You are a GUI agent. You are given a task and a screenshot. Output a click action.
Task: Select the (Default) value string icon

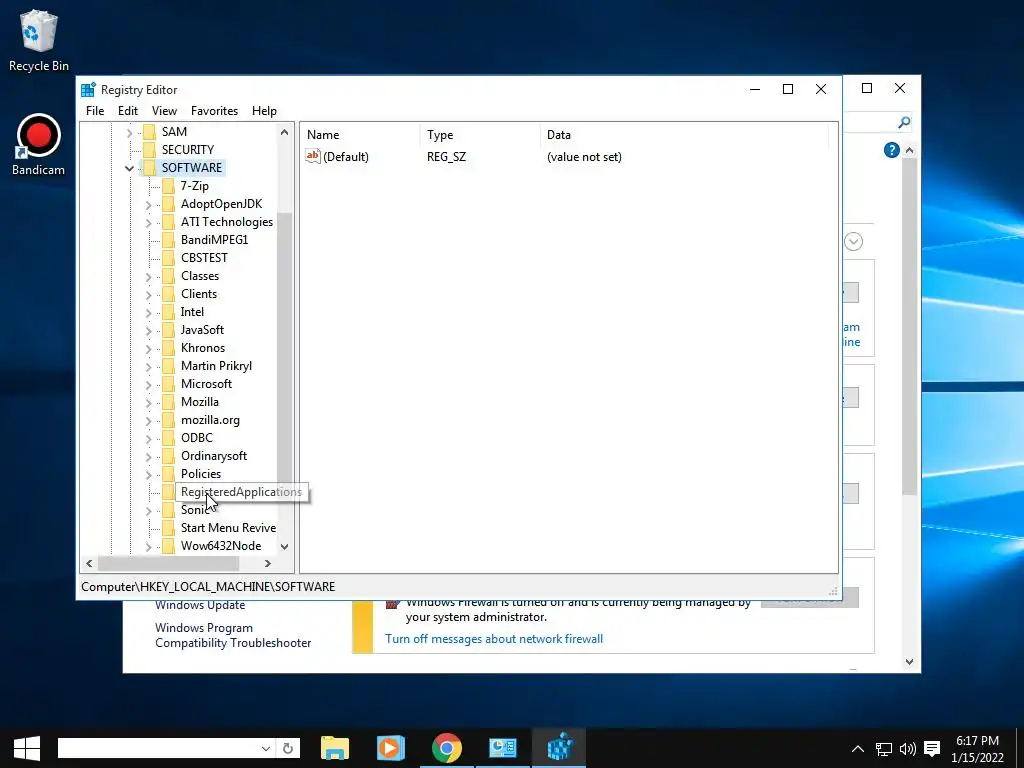pyautogui.click(x=313, y=156)
